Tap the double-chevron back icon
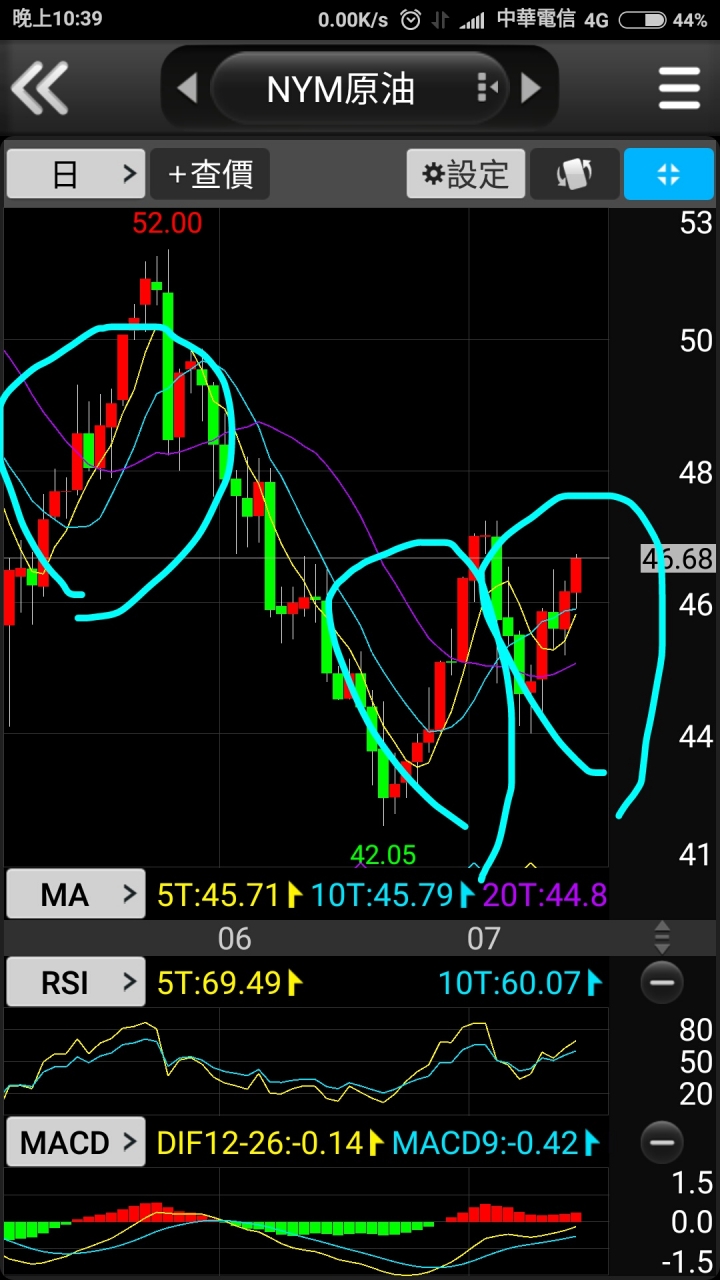 (40, 88)
